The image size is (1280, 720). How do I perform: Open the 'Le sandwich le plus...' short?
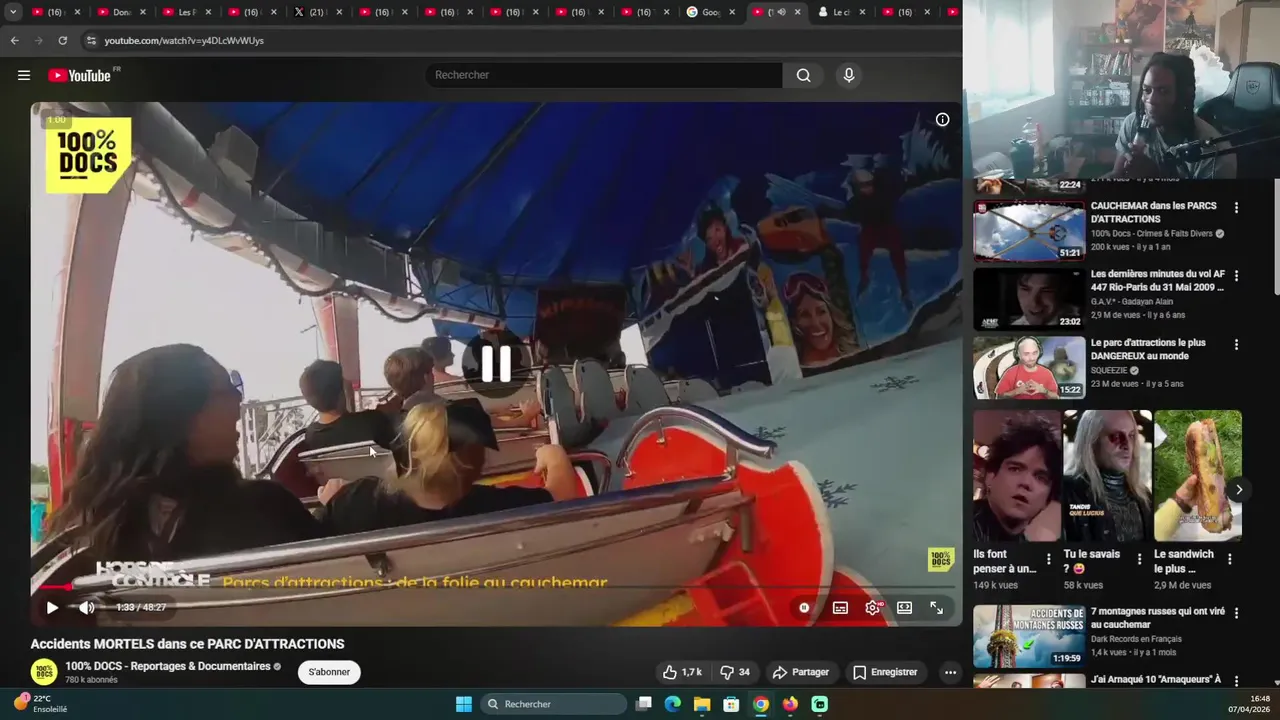1198,476
